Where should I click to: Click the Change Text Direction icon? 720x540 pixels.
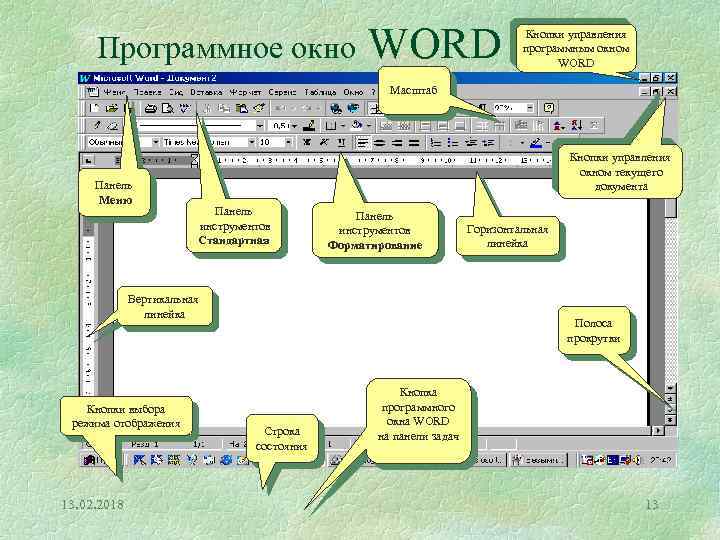pyautogui.click(x=539, y=125)
